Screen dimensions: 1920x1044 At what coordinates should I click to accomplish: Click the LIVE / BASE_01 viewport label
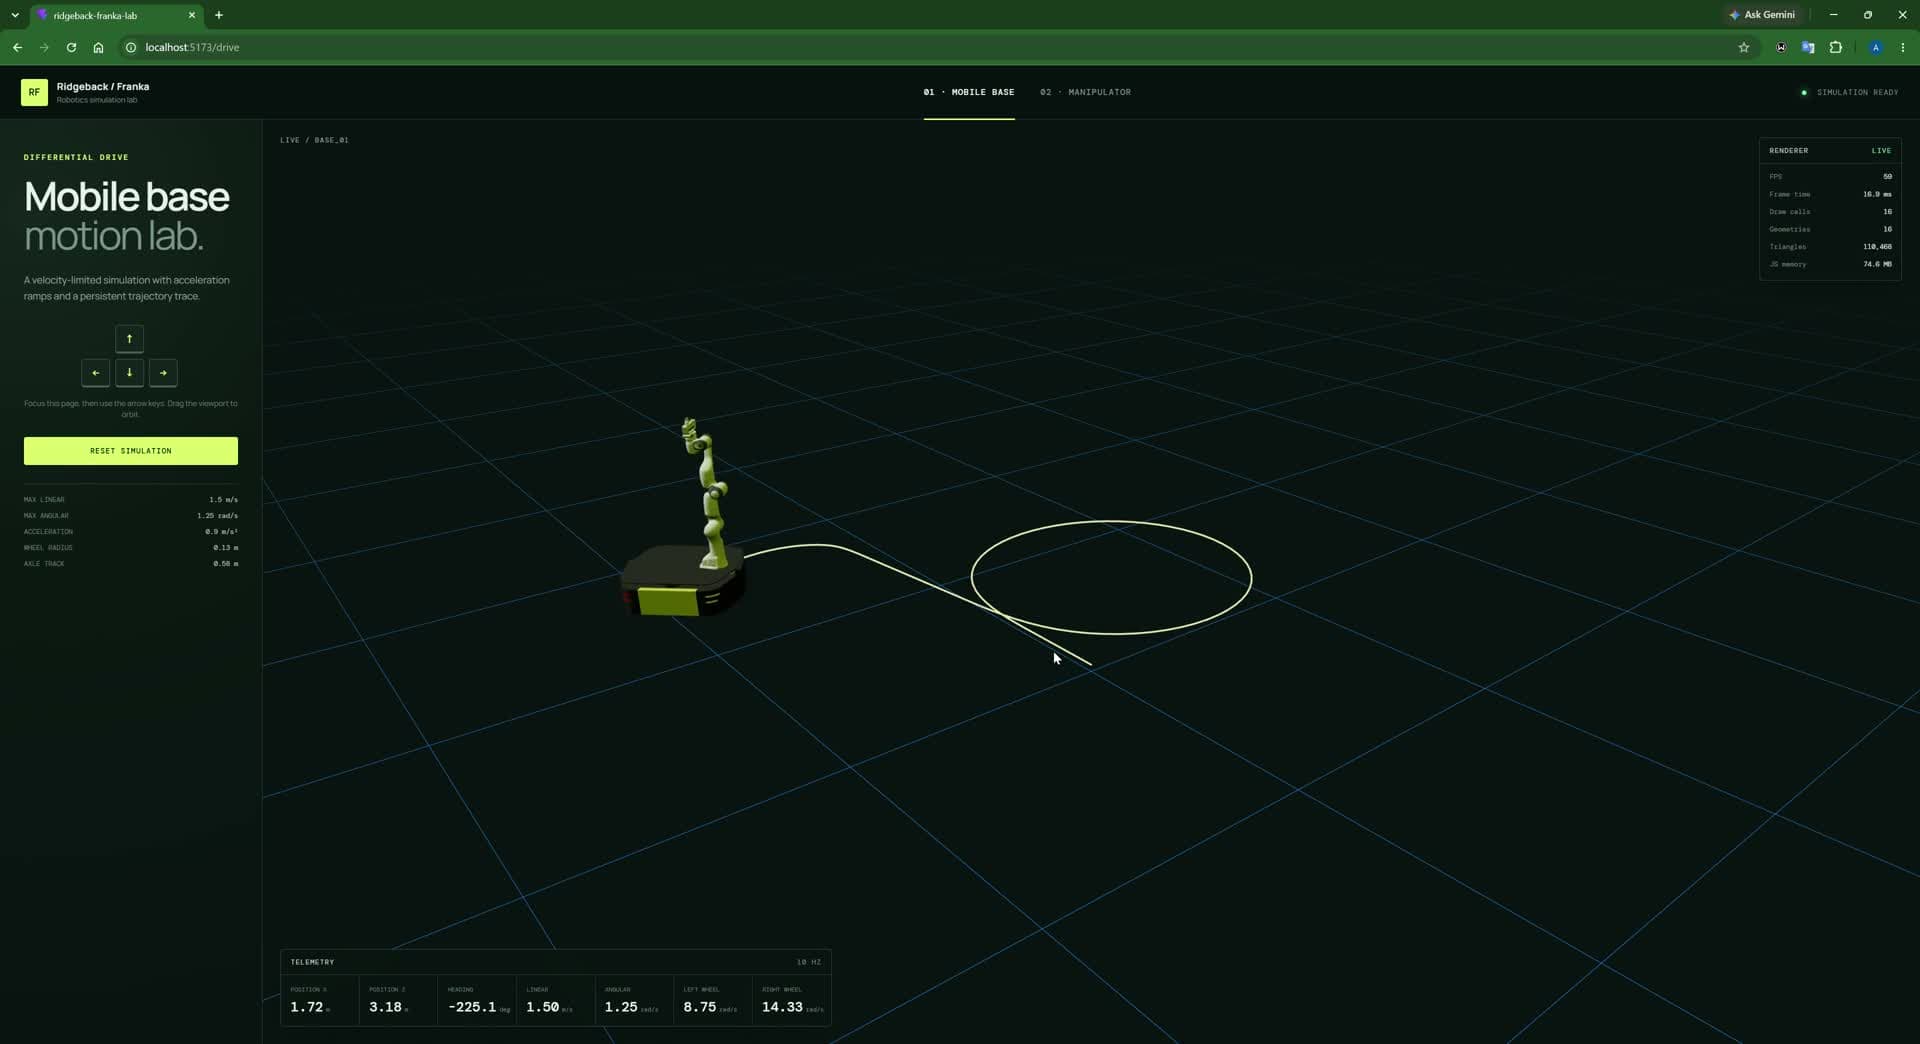[314, 140]
